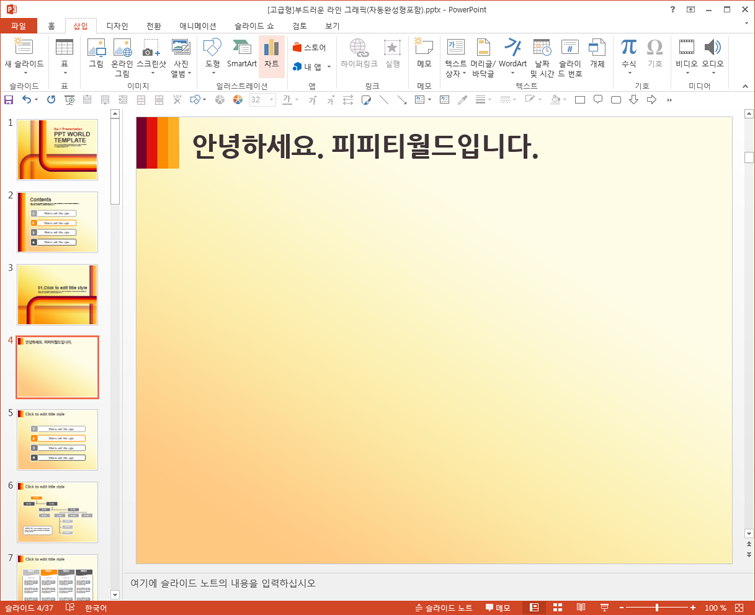The height and width of the screenshot is (615, 755).
Task: Fit slide to current window
Action: click(740, 608)
